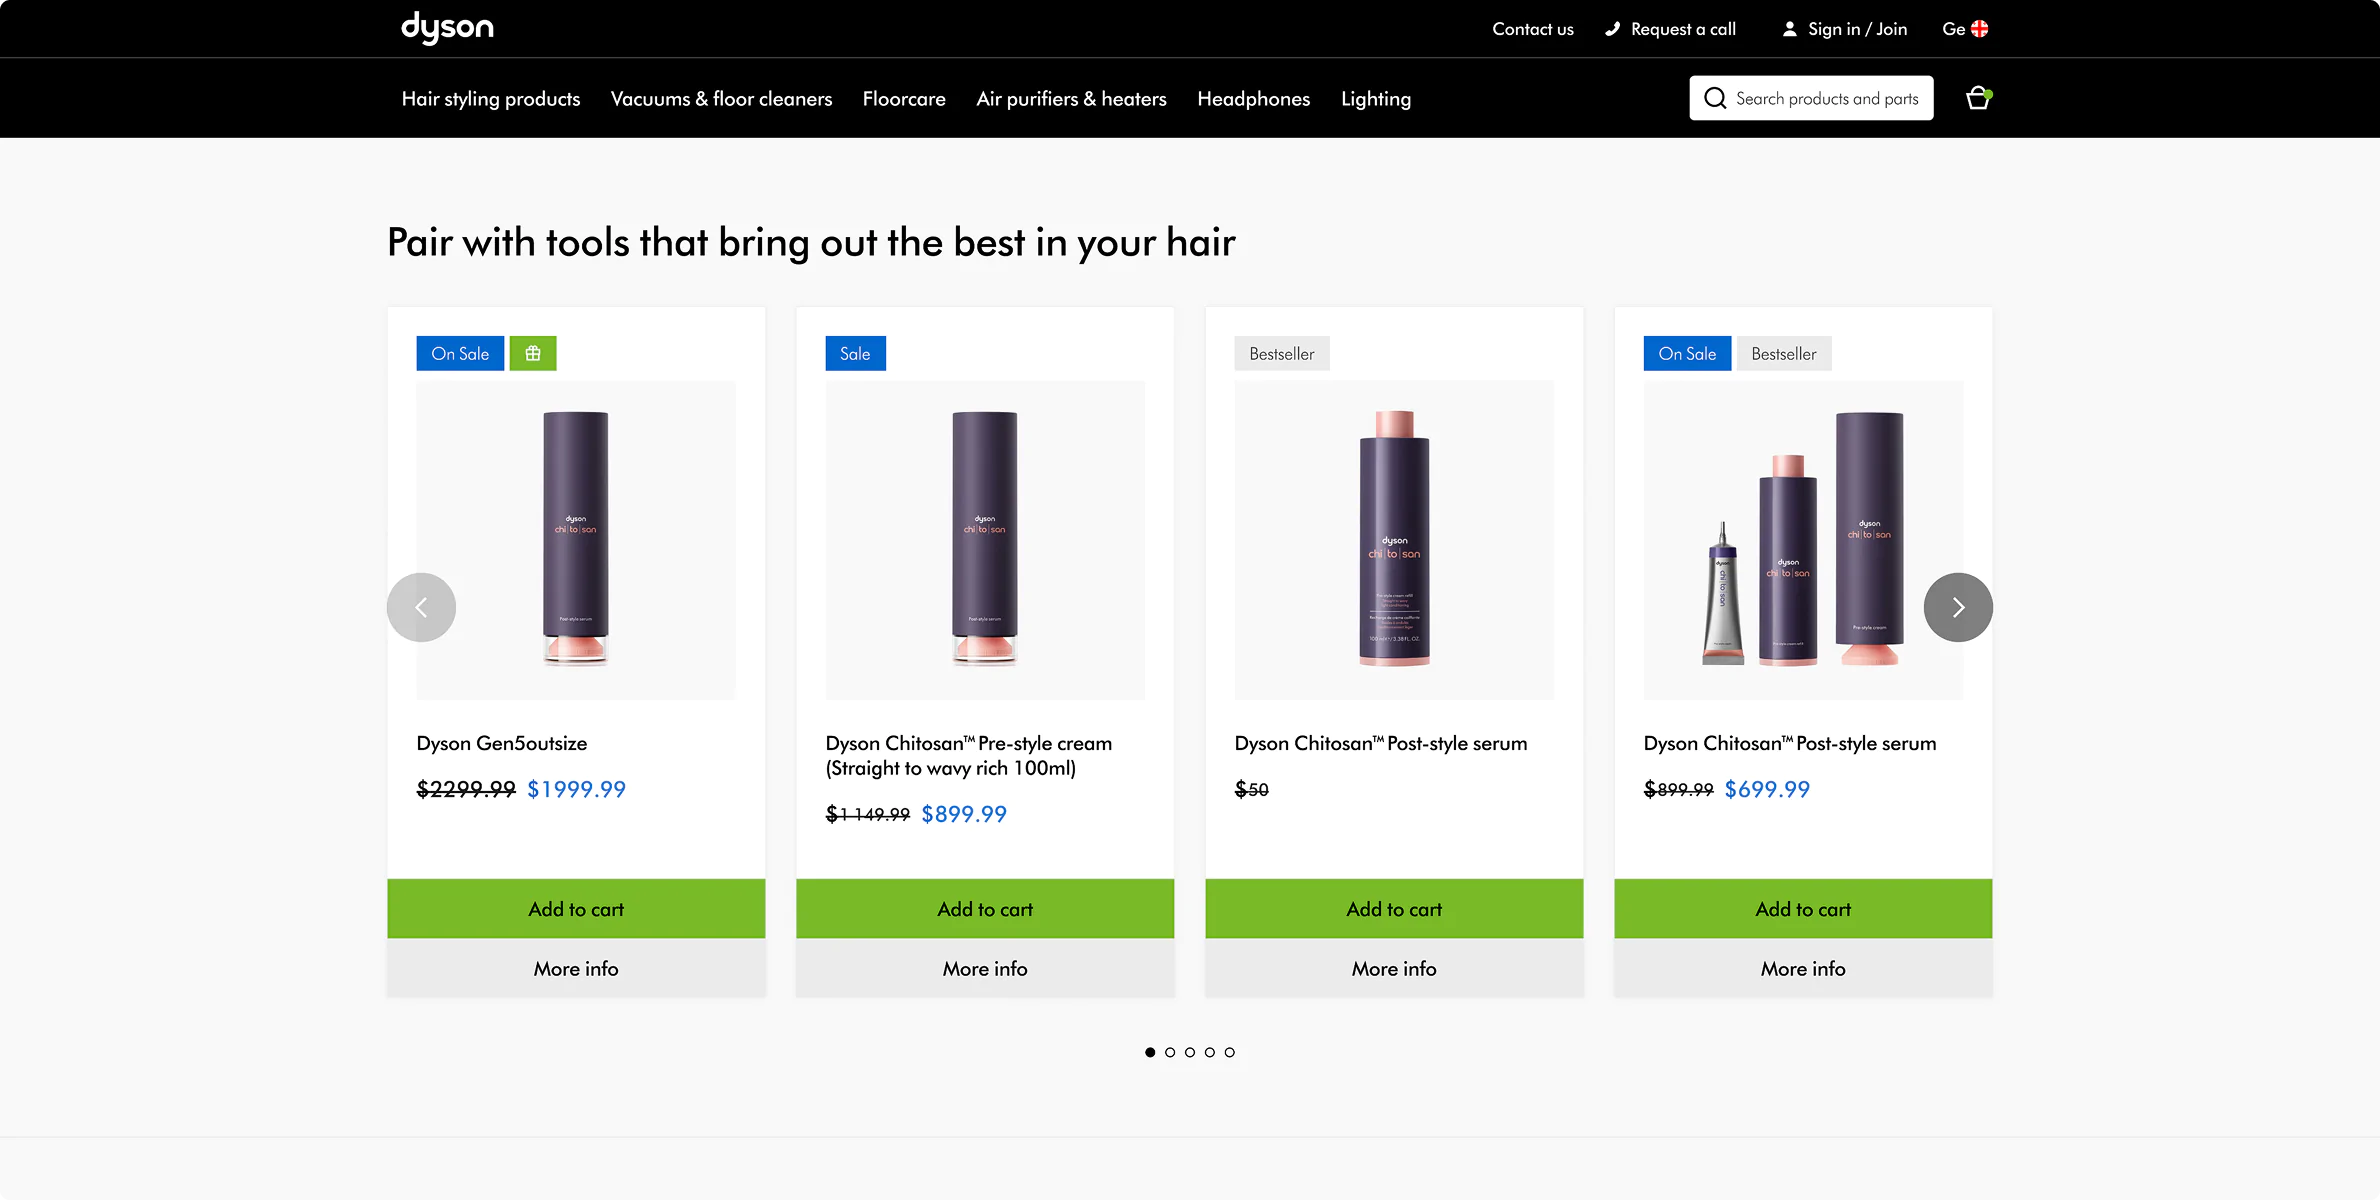Click the search magnifier icon
The height and width of the screenshot is (1200, 2380).
point(1715,98)
